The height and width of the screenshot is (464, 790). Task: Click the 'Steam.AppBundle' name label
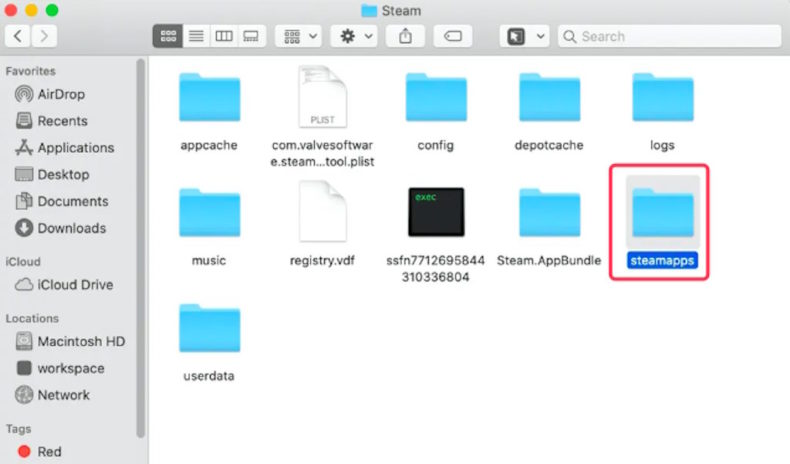coord(549,260)
